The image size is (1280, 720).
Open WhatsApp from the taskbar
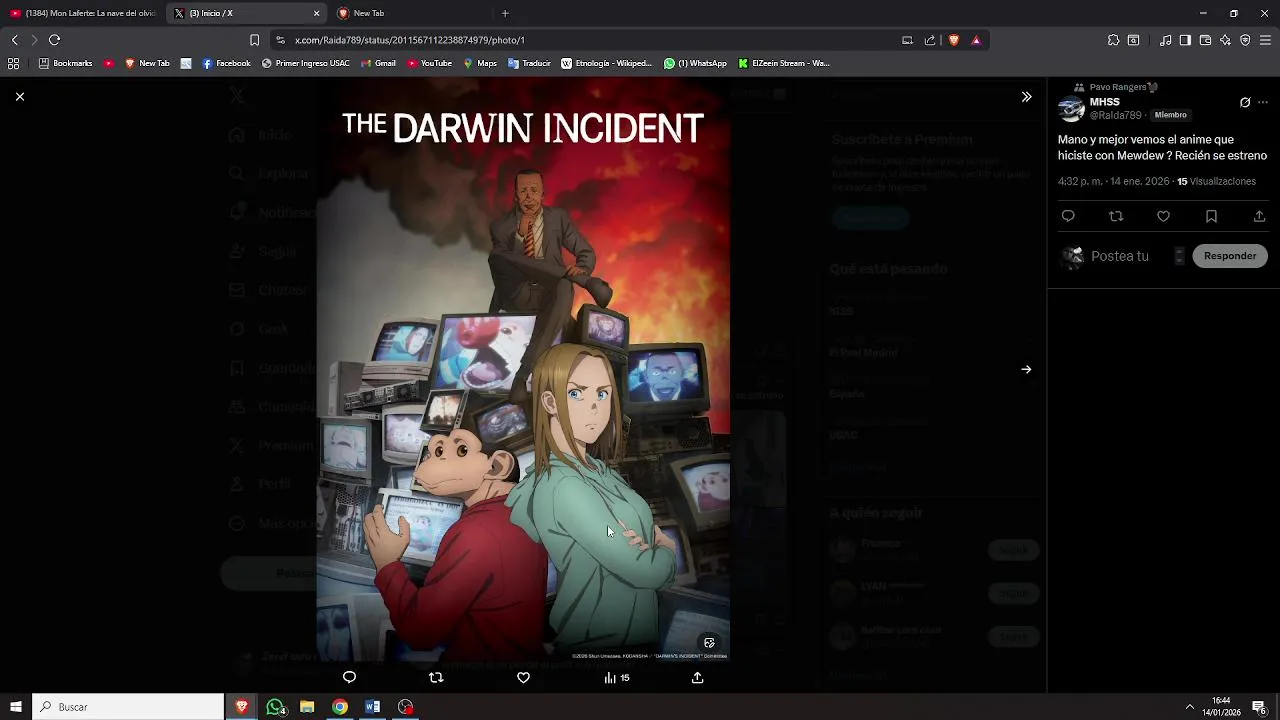pos(275,707)
